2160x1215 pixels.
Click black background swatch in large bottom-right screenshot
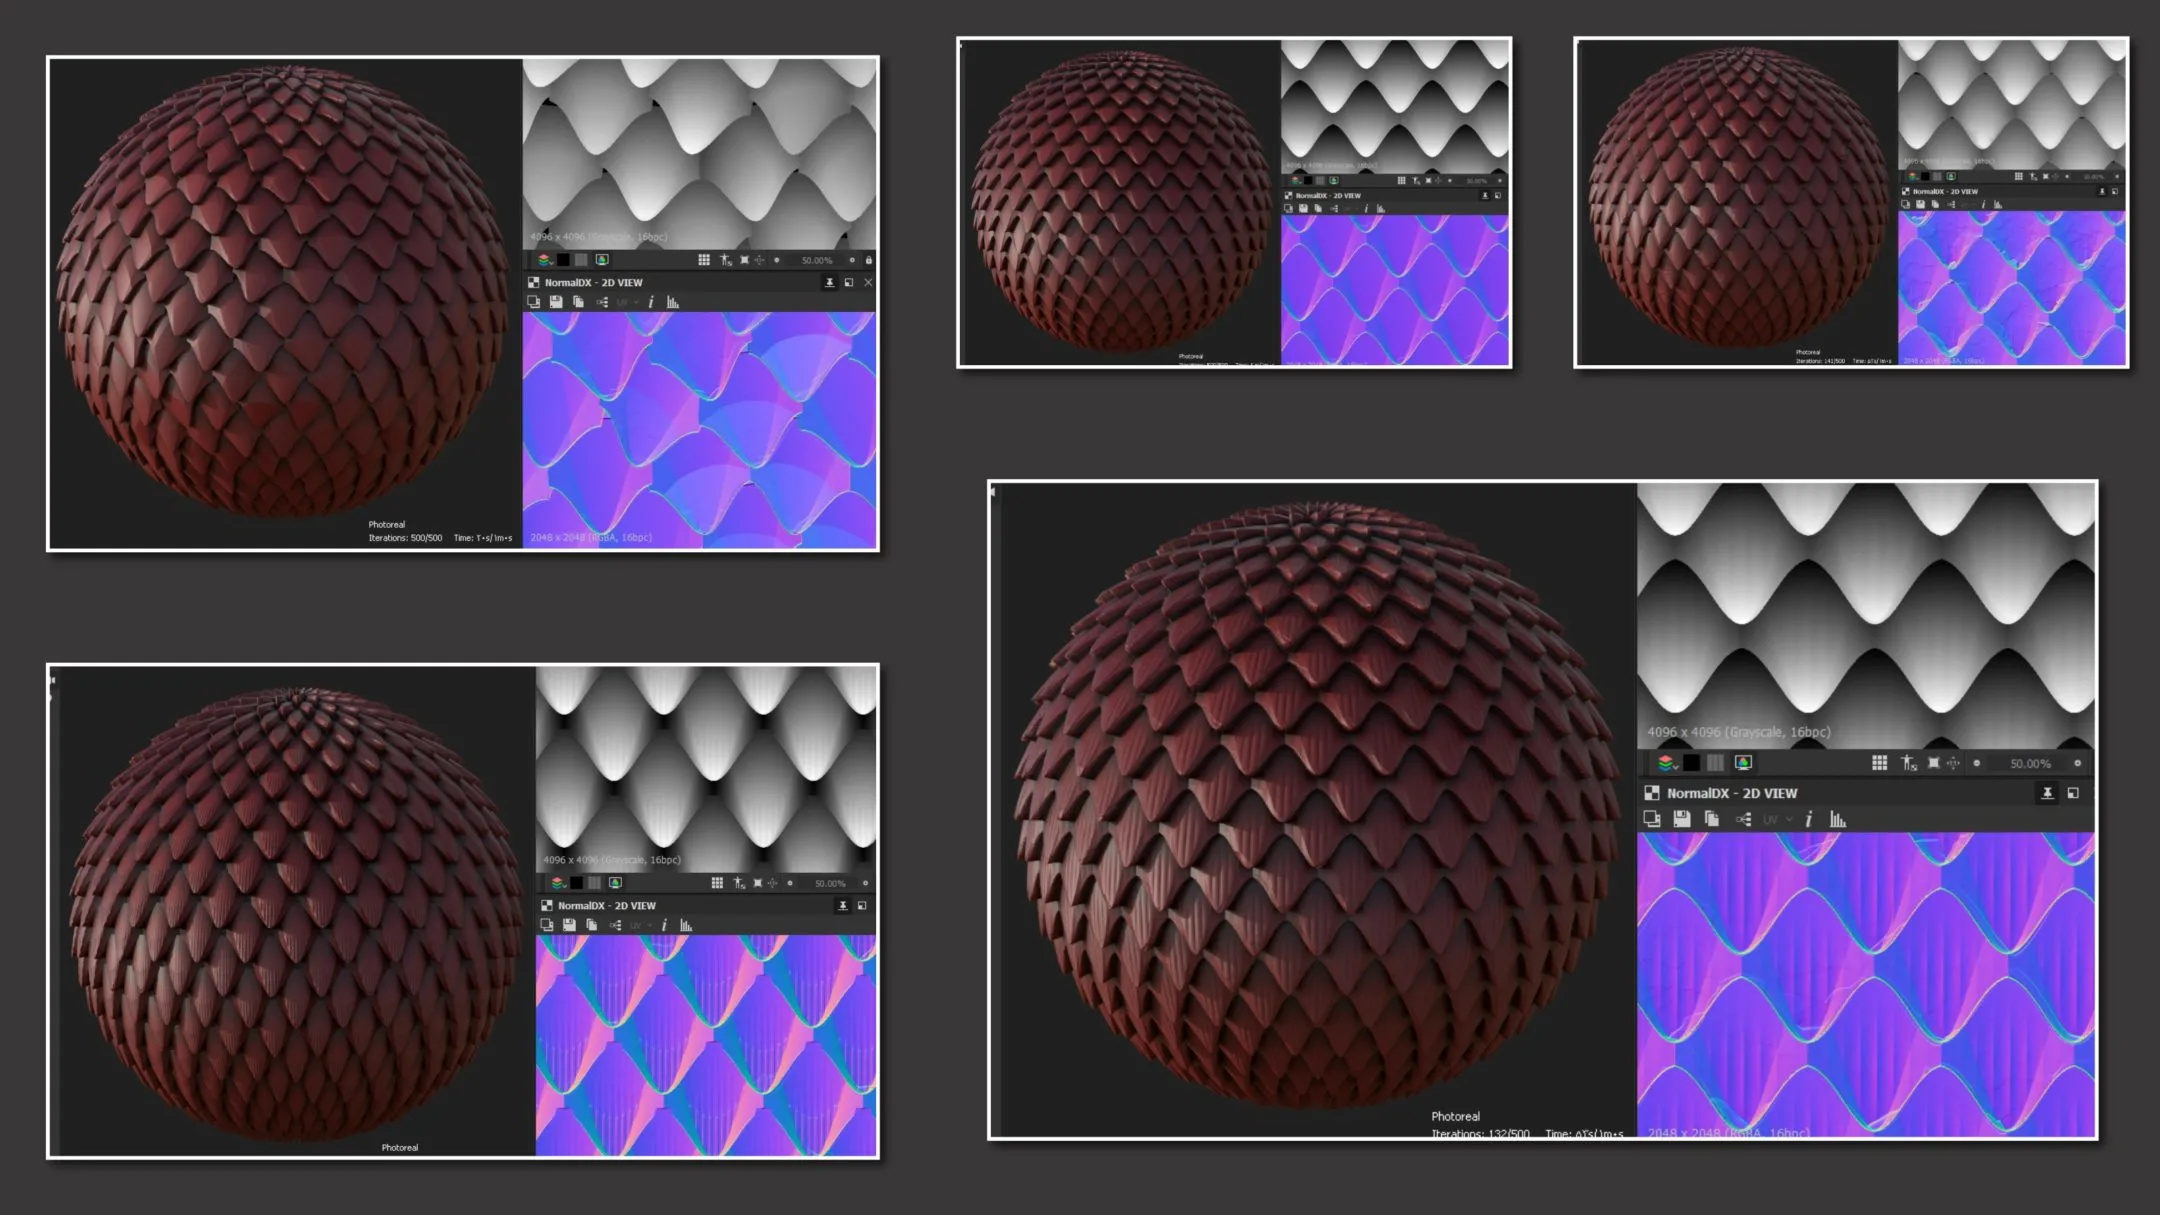1691,763
